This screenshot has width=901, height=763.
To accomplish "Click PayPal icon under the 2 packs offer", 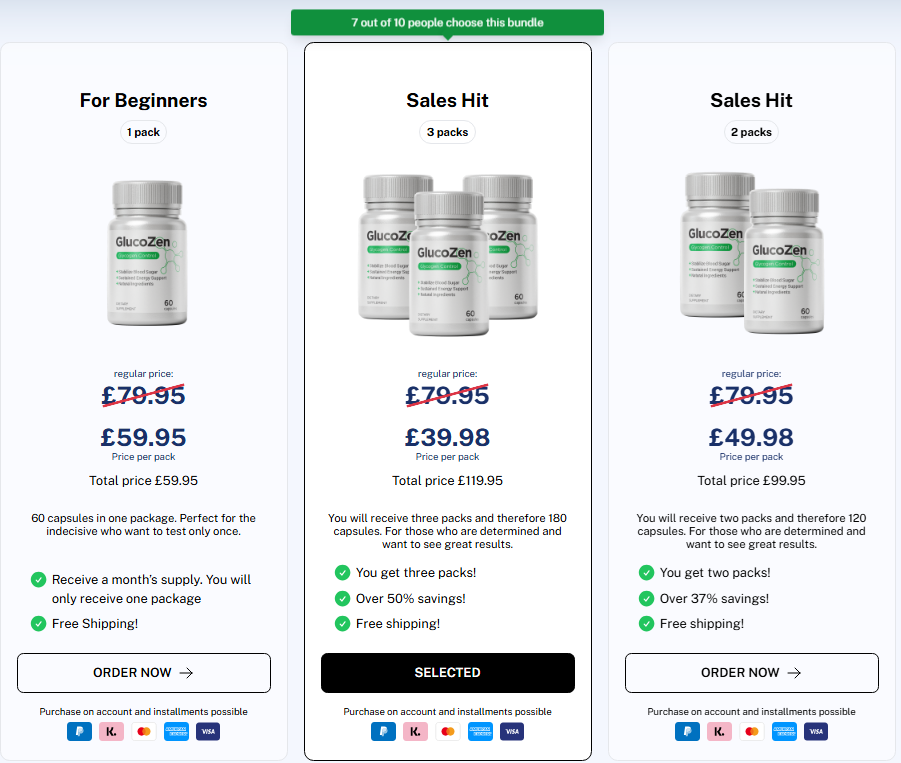I will pyautogui.click(x=687, y=731).
